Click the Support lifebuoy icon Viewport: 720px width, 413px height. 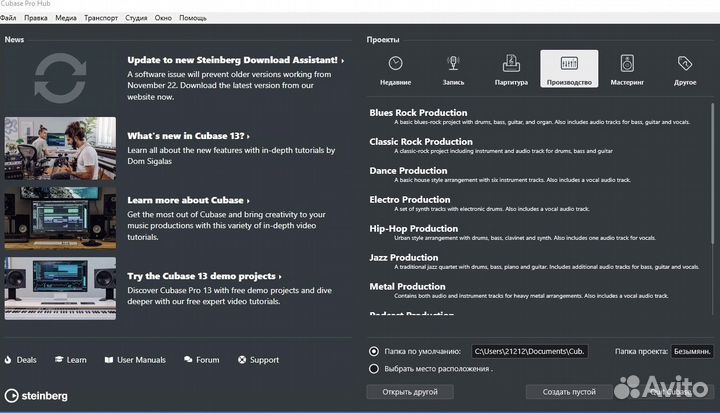(x=242, y=360)
